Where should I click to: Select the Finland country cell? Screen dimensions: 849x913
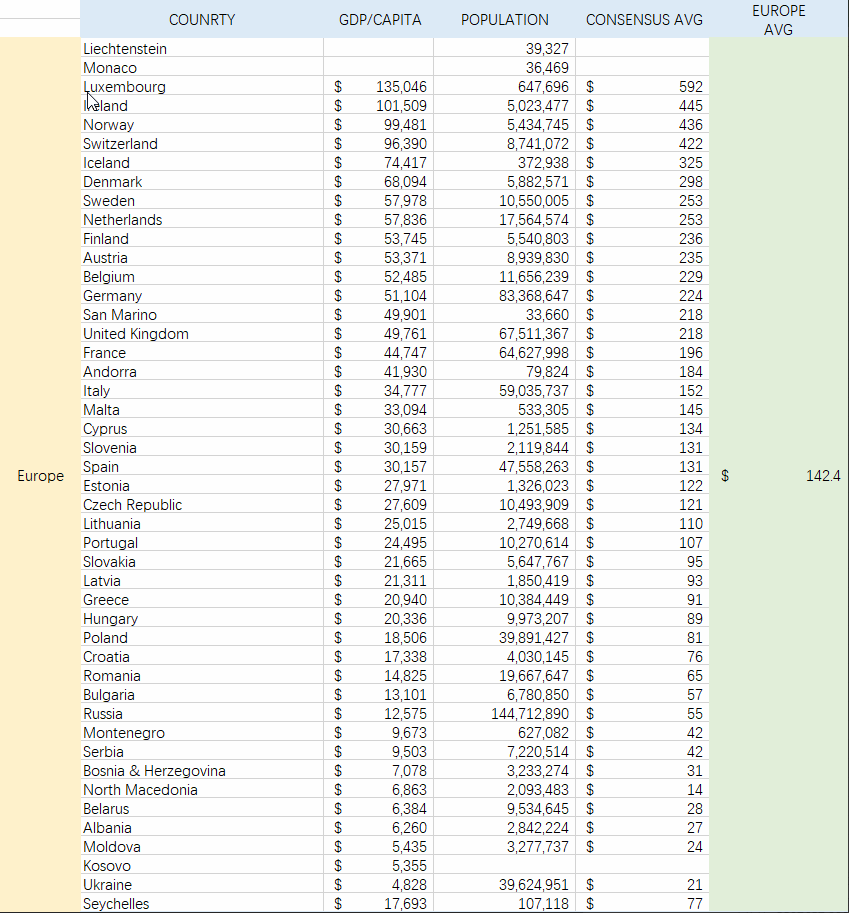pos(201,239)
